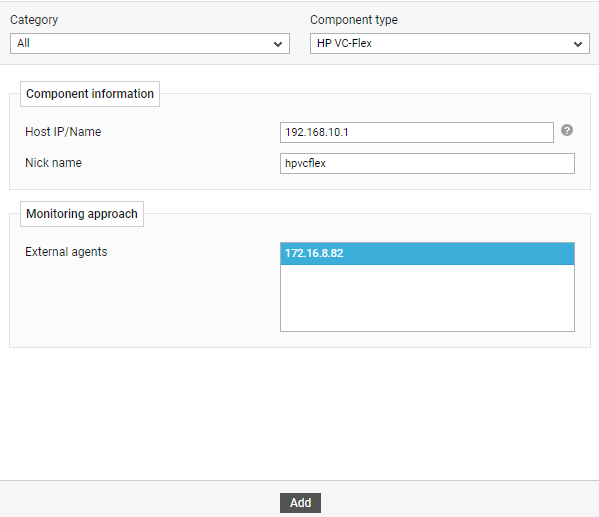Click the HP VC-Flex text in dropdown
The width and height of the screenshot is (599, 517).
click(344, 44)
